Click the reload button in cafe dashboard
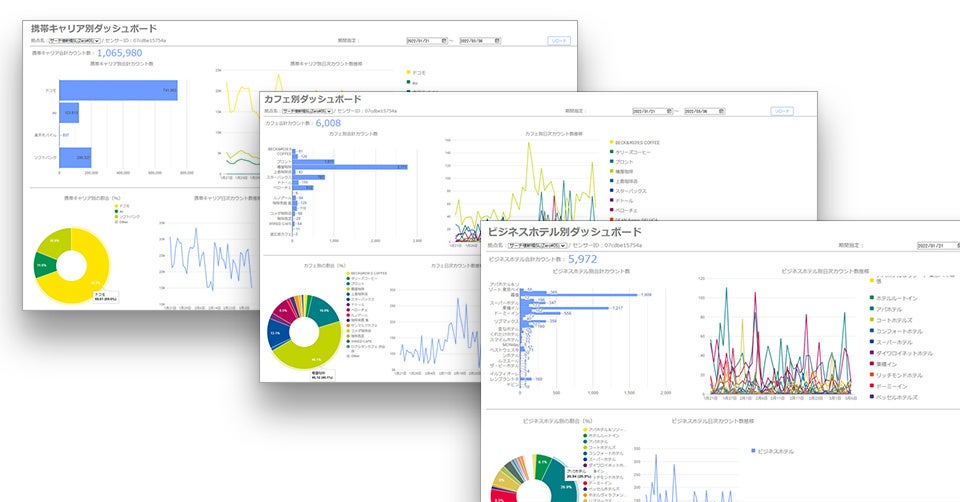Viewport: 960px width, 502px height. pos(782,111)
